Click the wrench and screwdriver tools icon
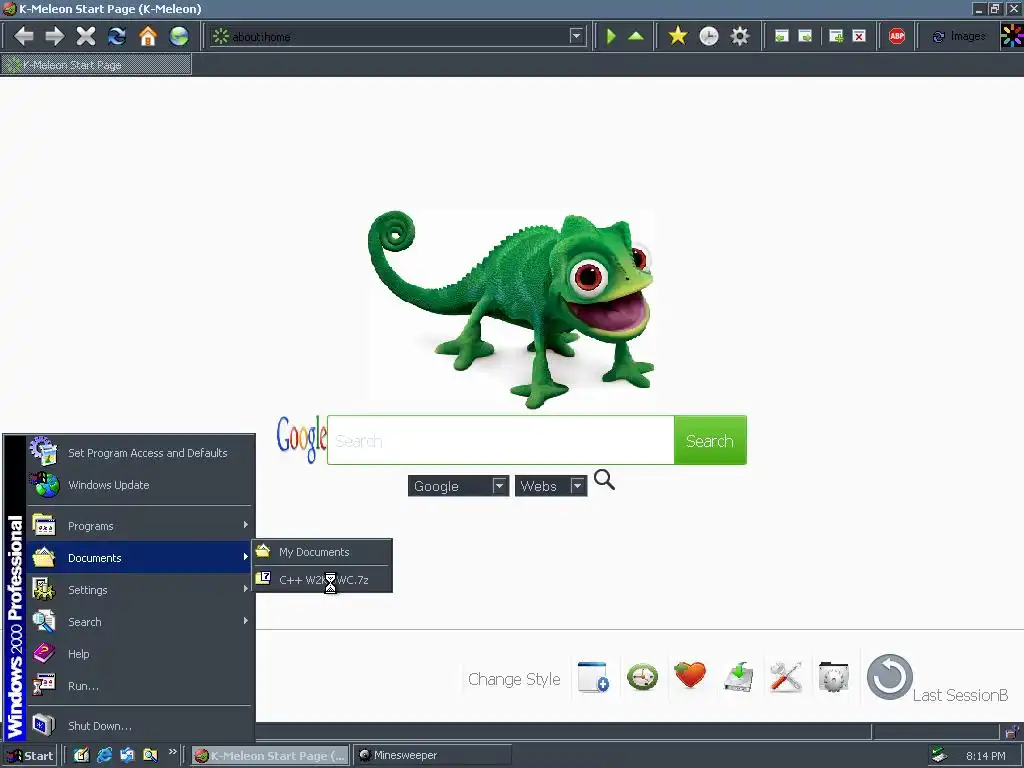This screenshot has height=768, width=1024. [786, 677]
